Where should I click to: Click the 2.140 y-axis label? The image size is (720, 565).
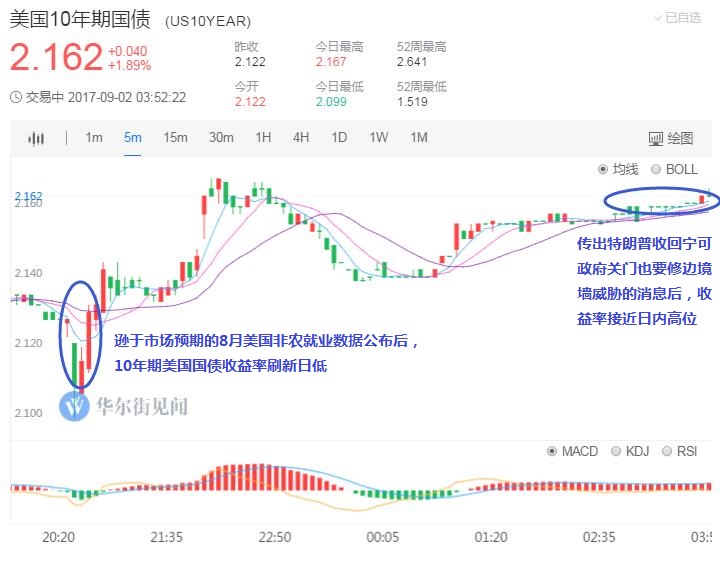(28, 273)
